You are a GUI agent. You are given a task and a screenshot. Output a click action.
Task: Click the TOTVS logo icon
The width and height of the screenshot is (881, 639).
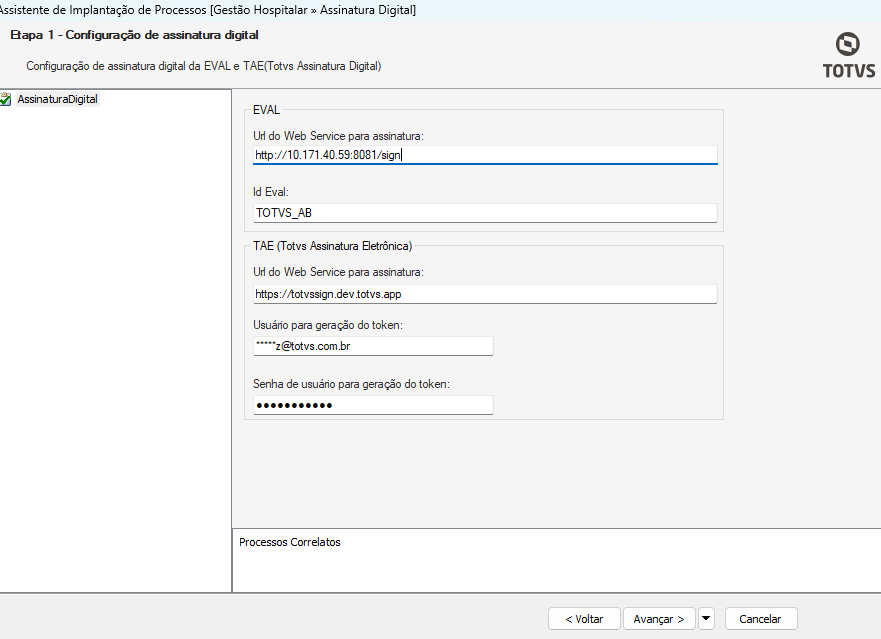848,45
